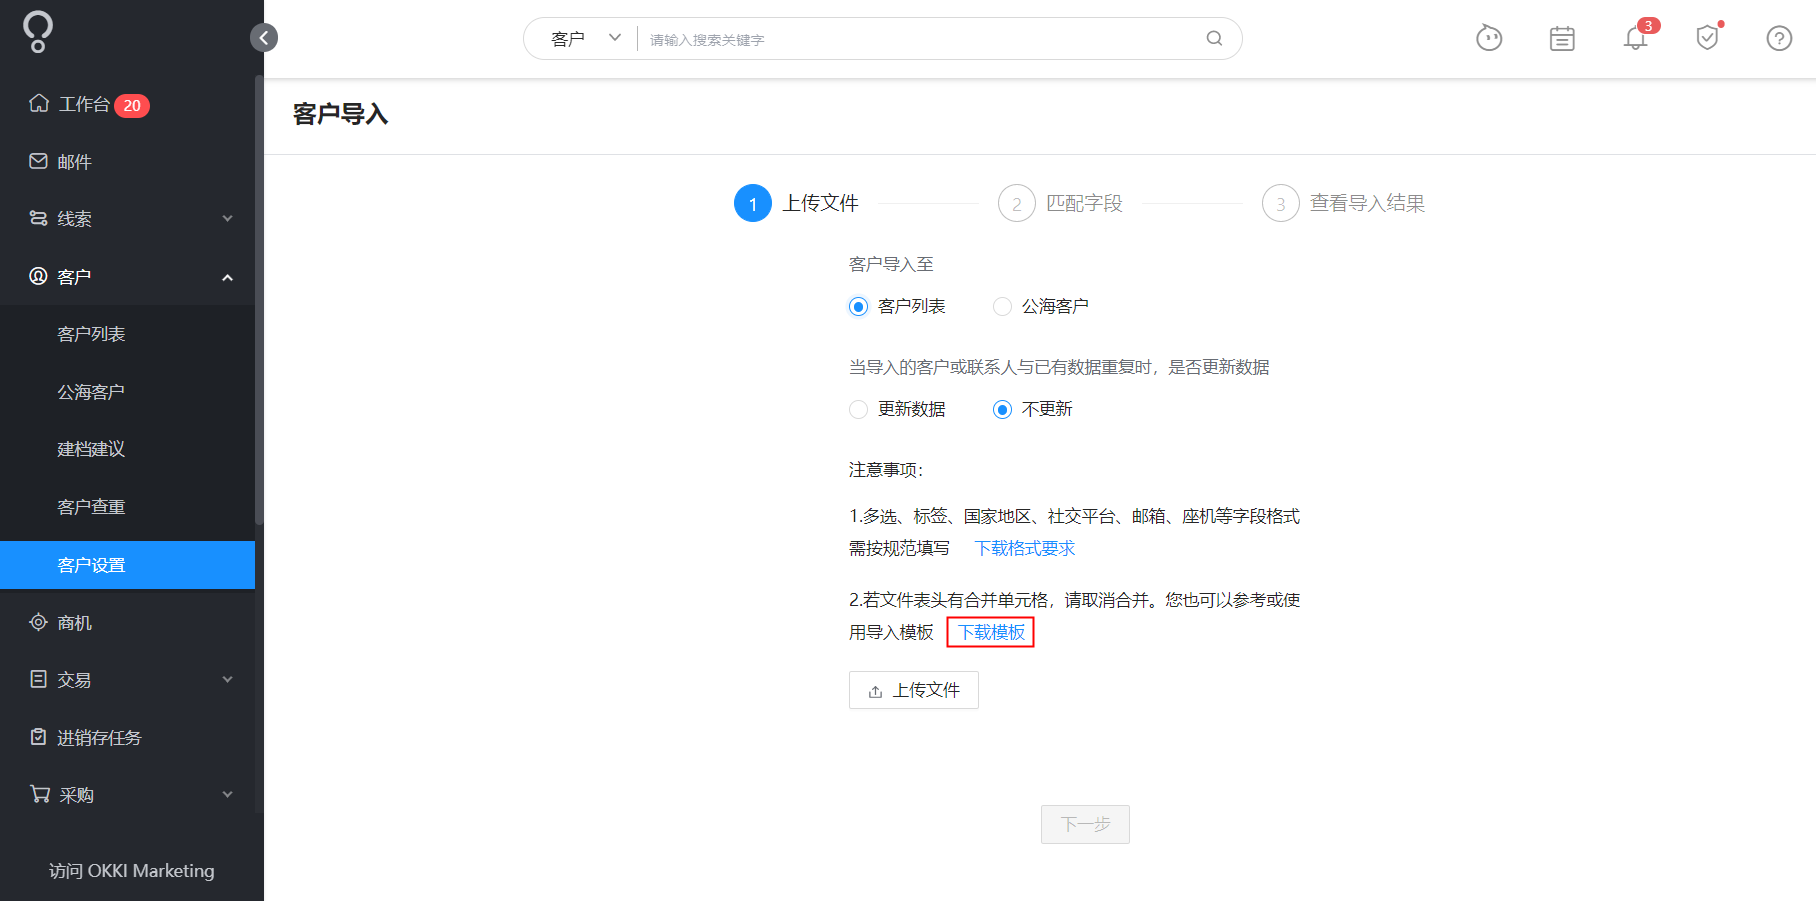Expand the 线索 sidebar section
This screenshot has width=1816, height=901.
tap(227, 218)
